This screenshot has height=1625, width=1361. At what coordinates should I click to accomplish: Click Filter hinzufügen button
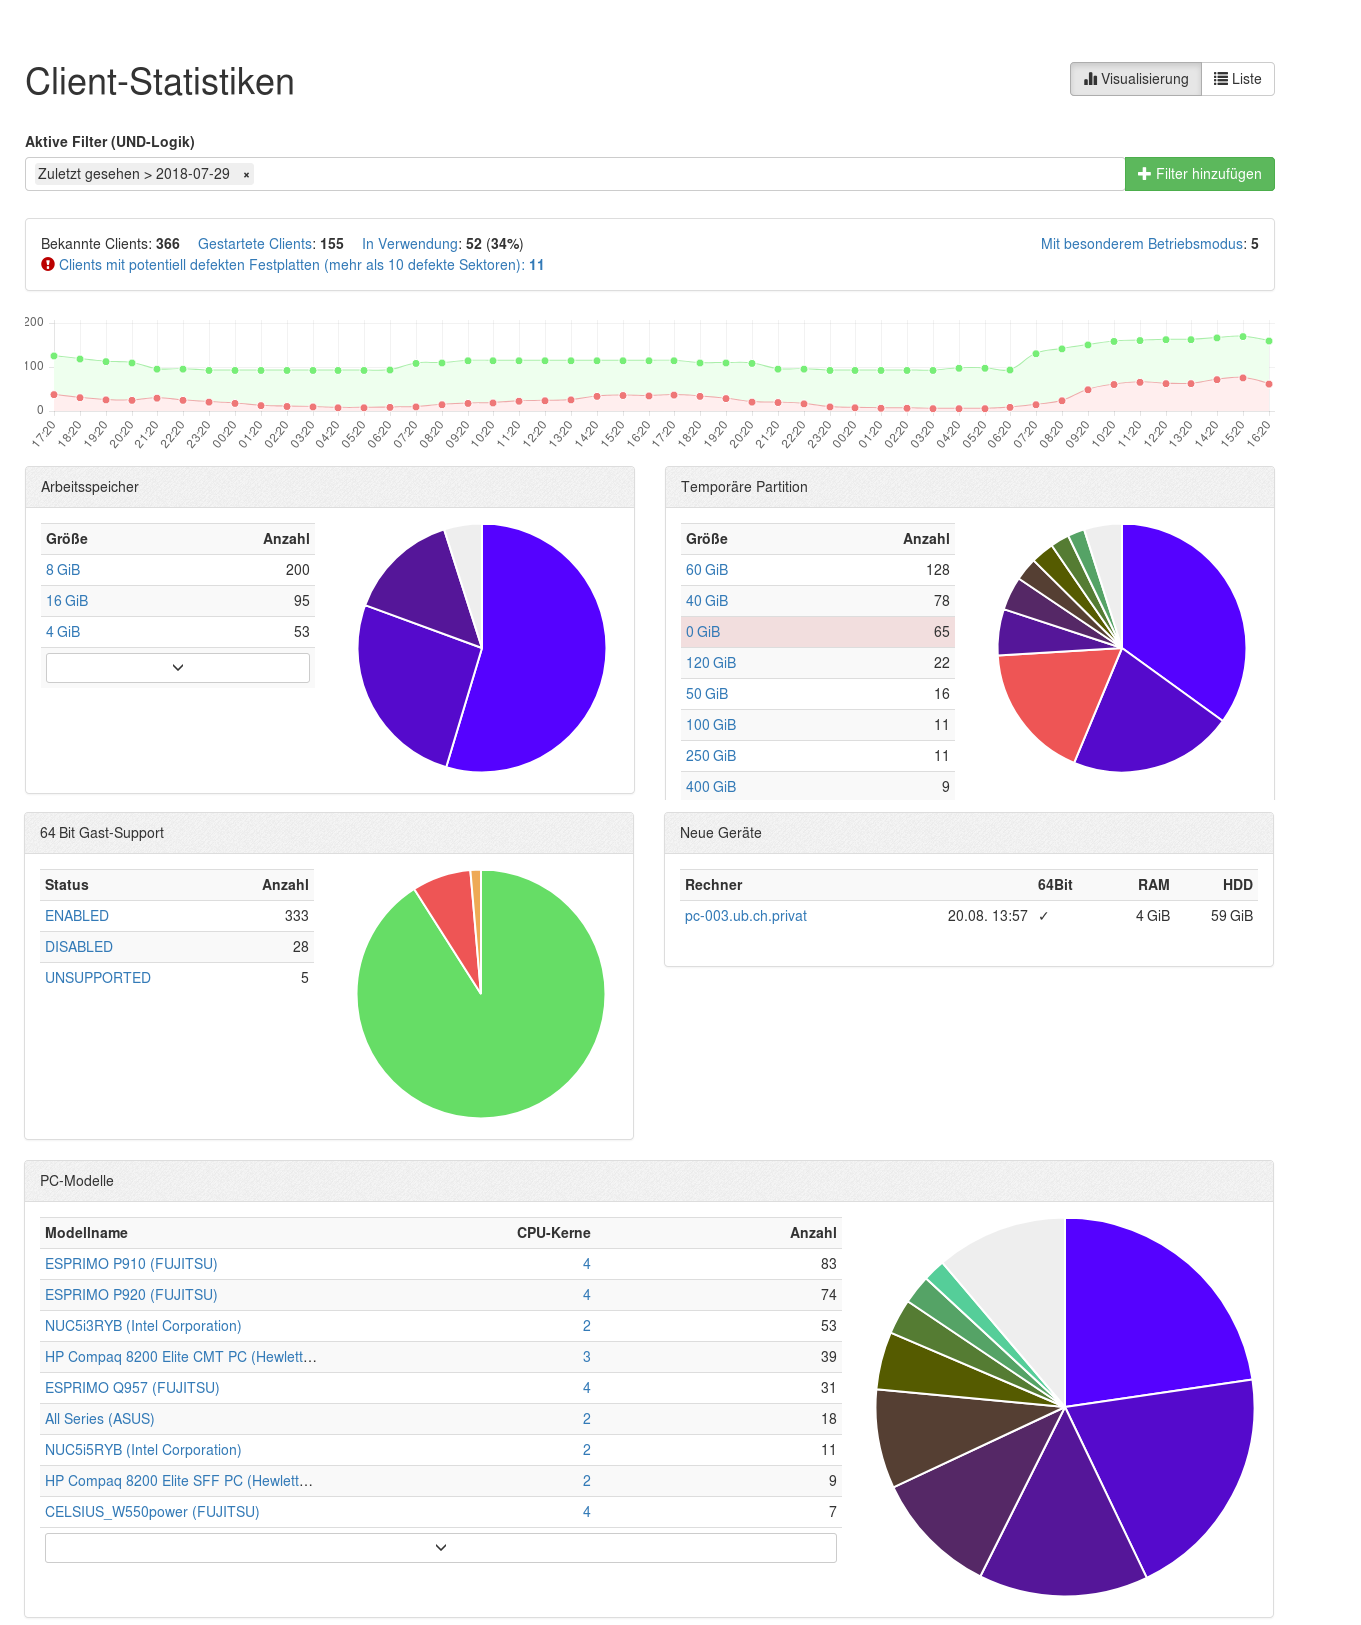pos(1199,174)
